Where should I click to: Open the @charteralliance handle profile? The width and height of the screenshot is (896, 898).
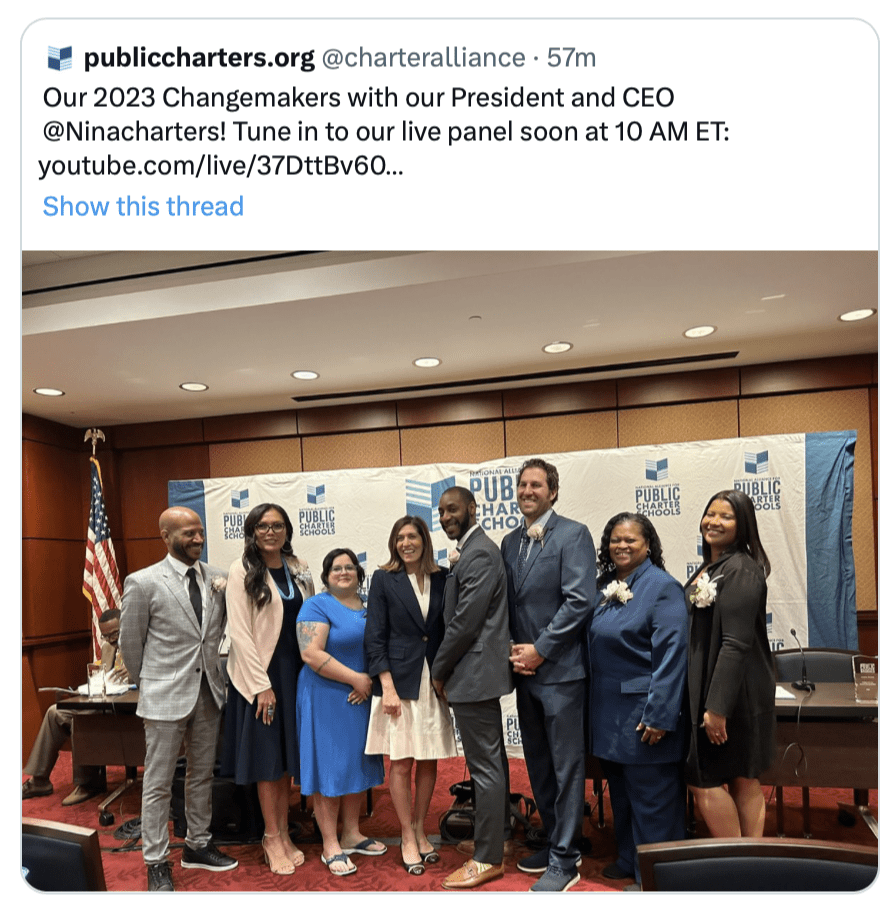(423, 58)
